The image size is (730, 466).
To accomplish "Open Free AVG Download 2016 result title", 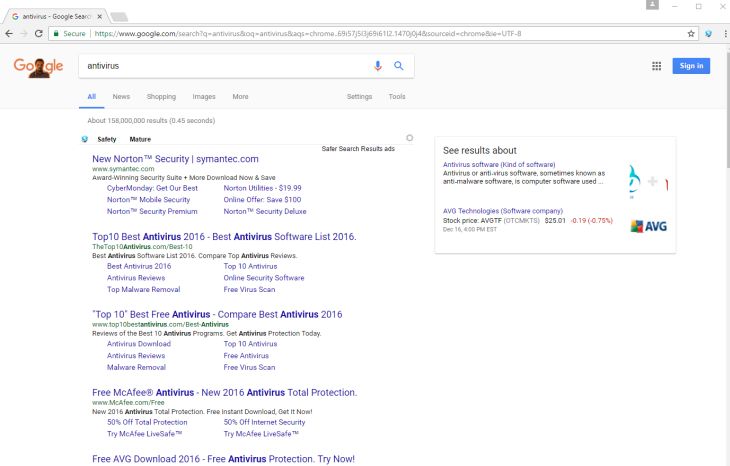I will [223, 459].
